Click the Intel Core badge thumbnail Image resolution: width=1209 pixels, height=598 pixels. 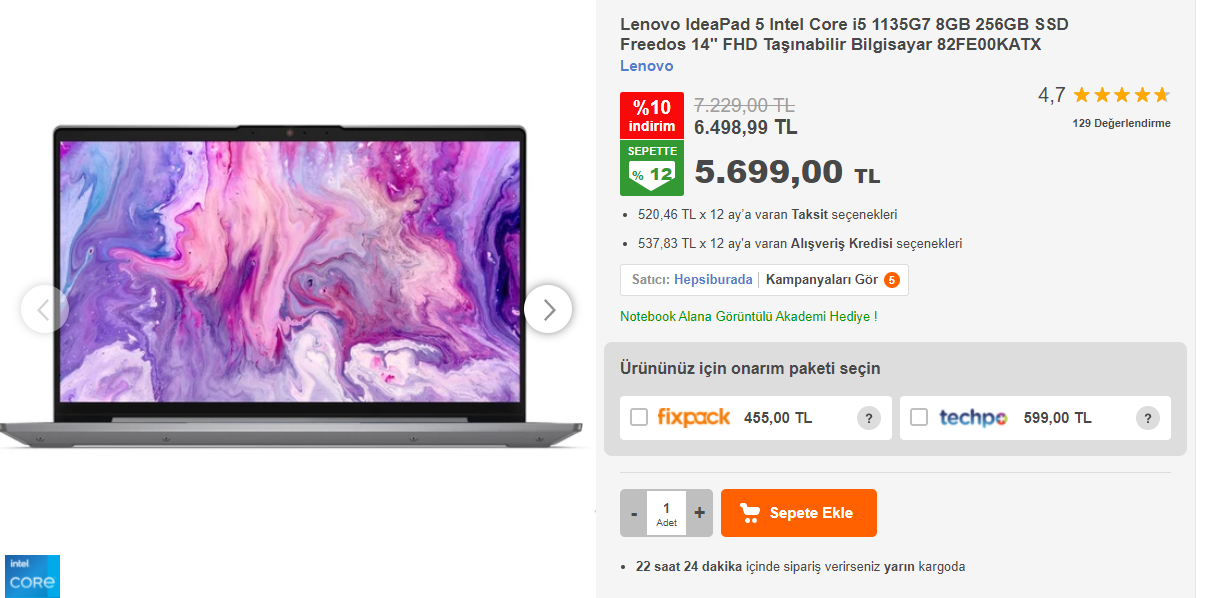[32, 576]
